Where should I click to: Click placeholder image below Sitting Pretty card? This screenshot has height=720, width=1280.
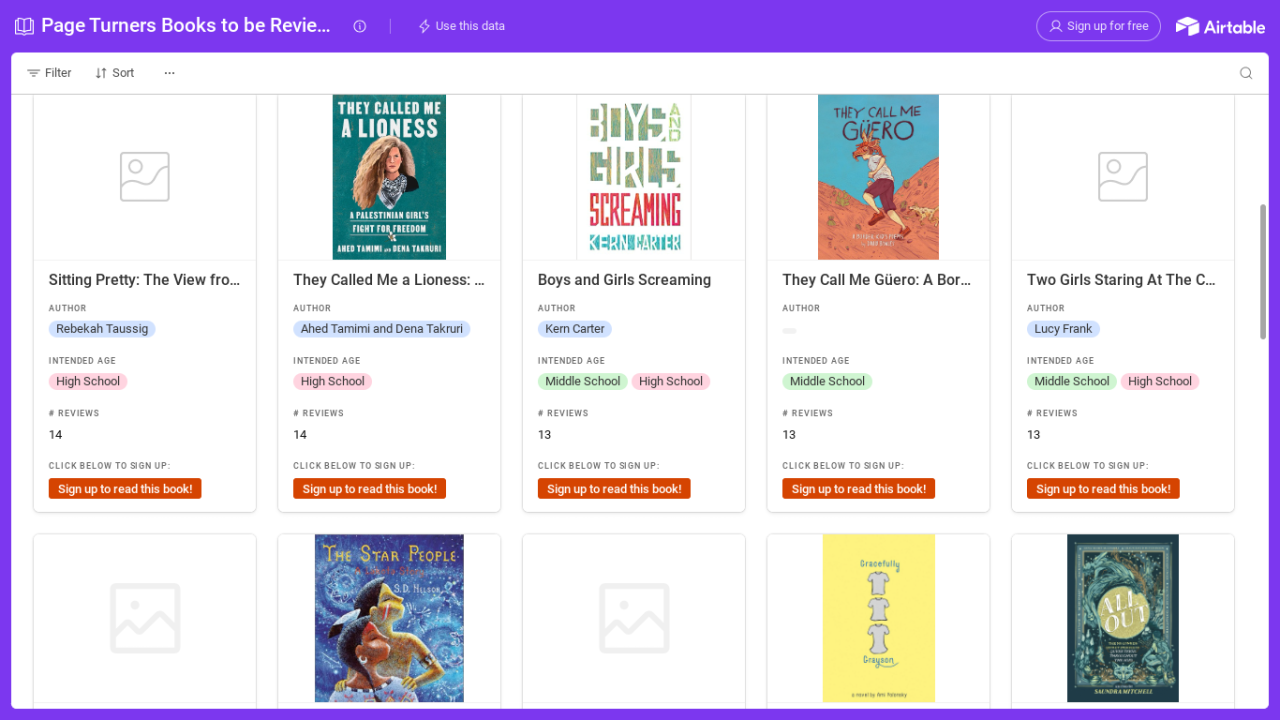[x=145, y=618]
